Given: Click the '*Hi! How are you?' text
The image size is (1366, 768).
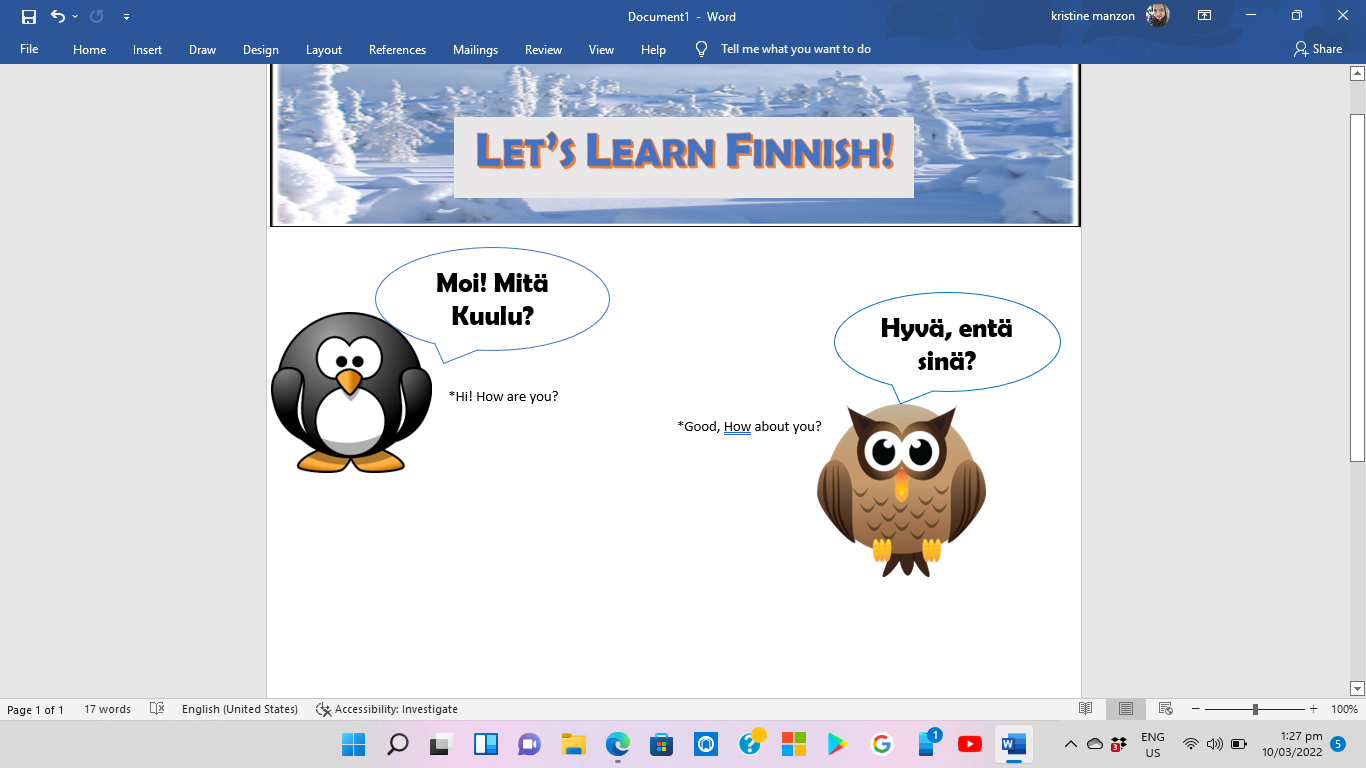Looking at the screenshot, I should tap(504, 397).
